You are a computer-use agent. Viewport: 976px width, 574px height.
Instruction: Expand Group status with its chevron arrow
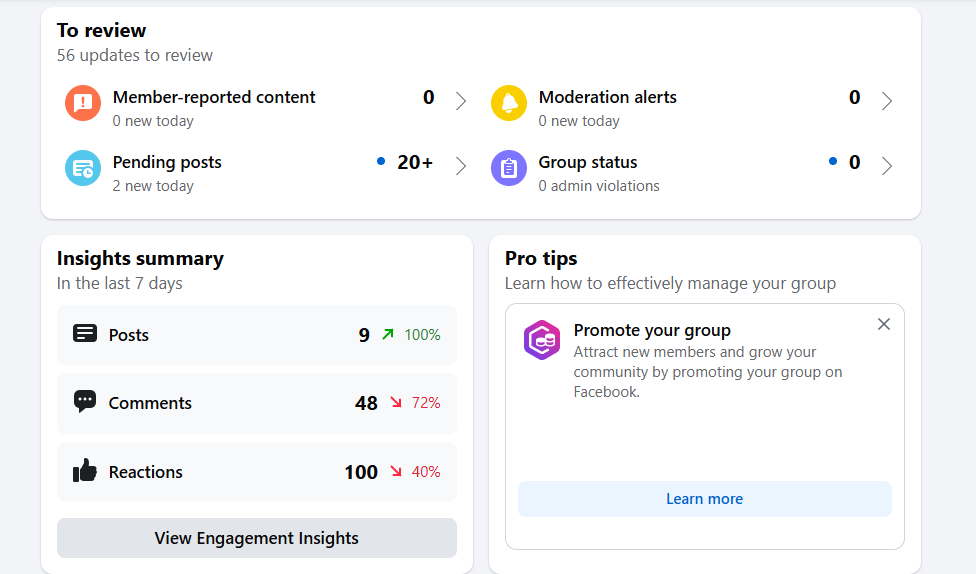click(x=887, y=166)
